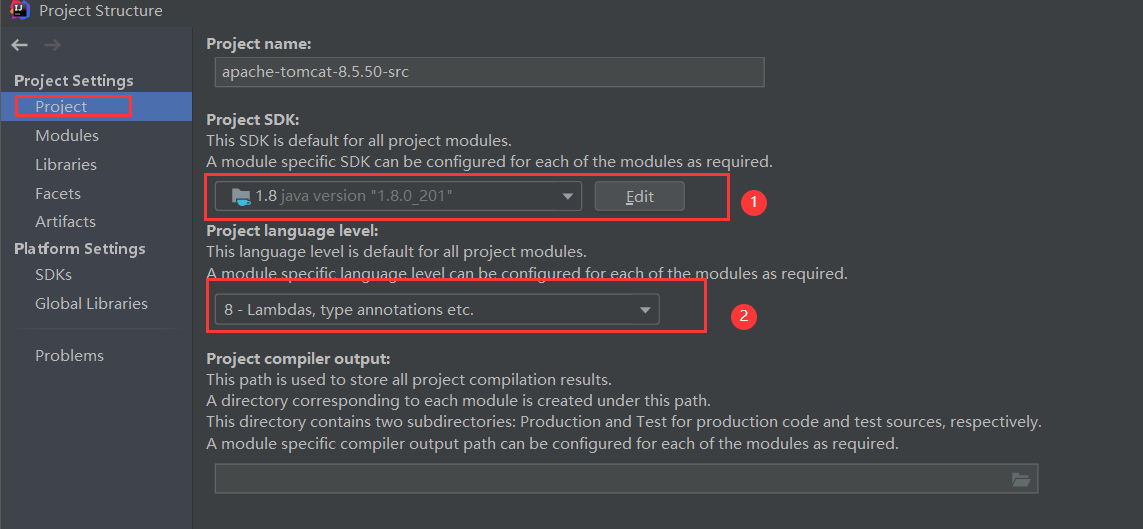Open the Project language level dropdown
1143x529 pixels.
coord(437,310)
